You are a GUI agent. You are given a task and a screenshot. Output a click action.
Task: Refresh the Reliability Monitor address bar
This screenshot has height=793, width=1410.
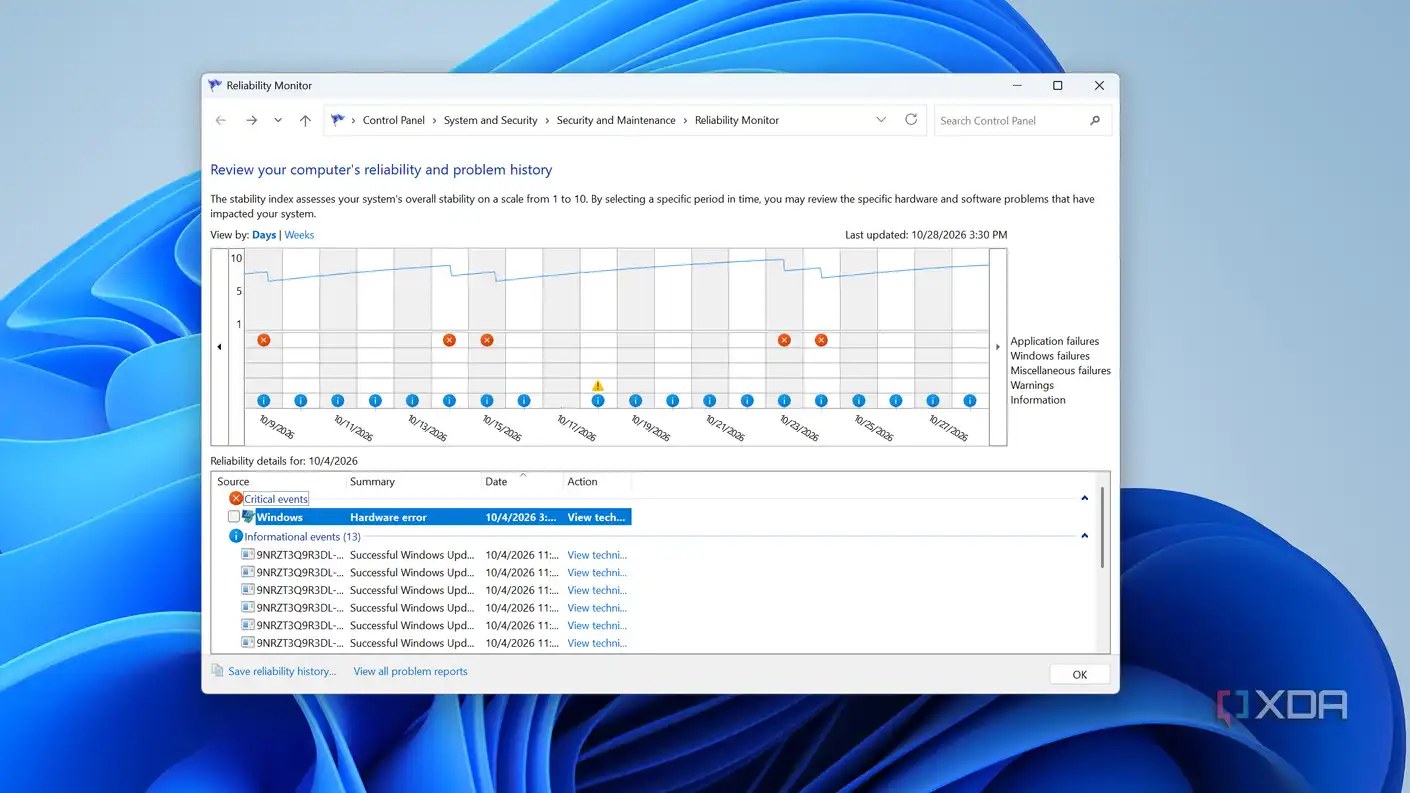pos(911,120)
